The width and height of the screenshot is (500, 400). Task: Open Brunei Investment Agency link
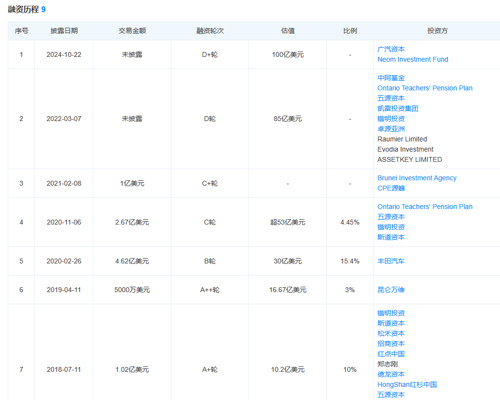coord(417,178)
